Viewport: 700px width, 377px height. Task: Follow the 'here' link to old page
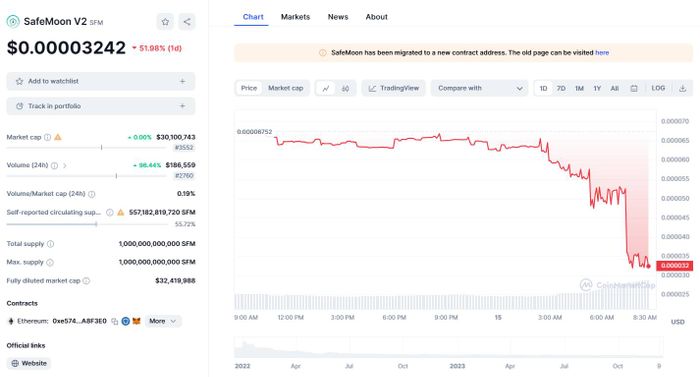pyautogui.click(x=602, y=53)
